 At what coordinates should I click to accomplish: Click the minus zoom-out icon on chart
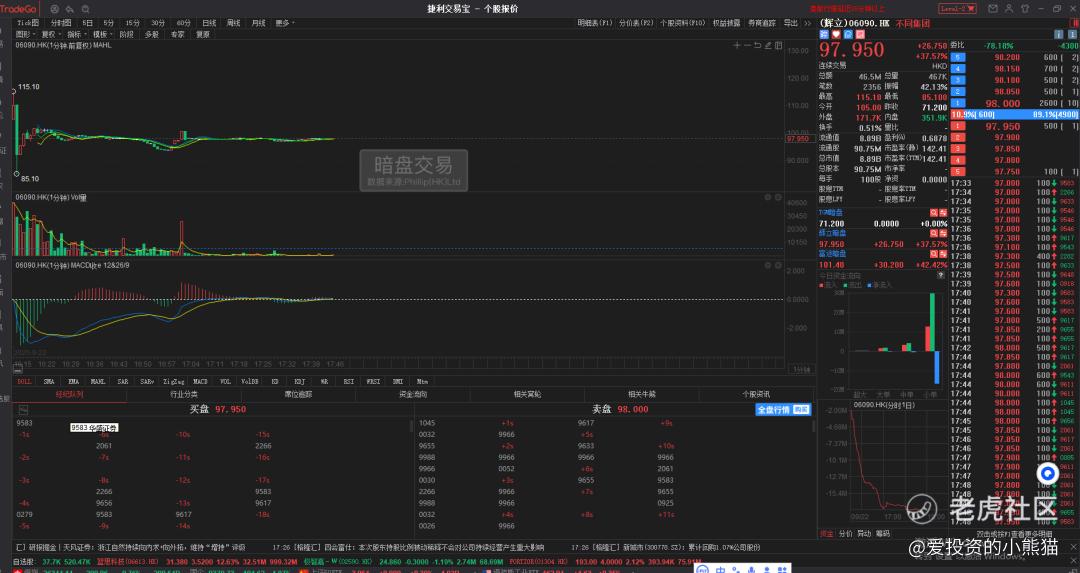(747, 45)
